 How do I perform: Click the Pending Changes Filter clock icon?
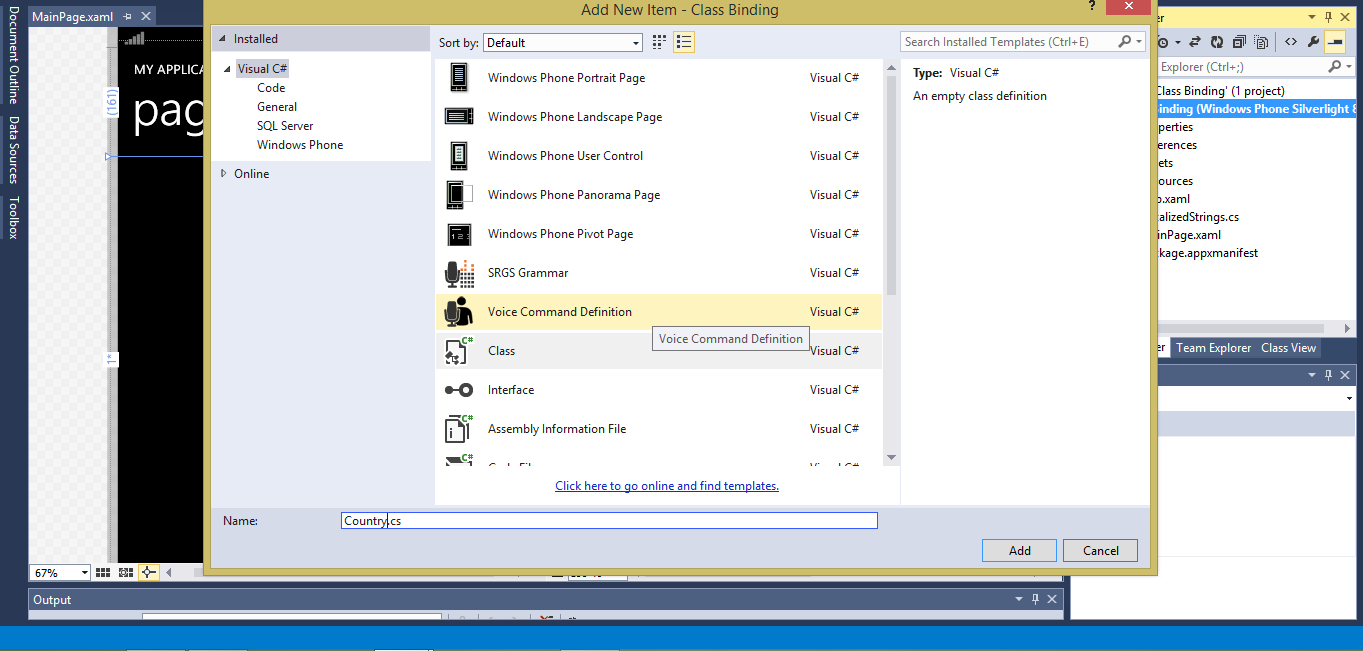point(1163,43)
